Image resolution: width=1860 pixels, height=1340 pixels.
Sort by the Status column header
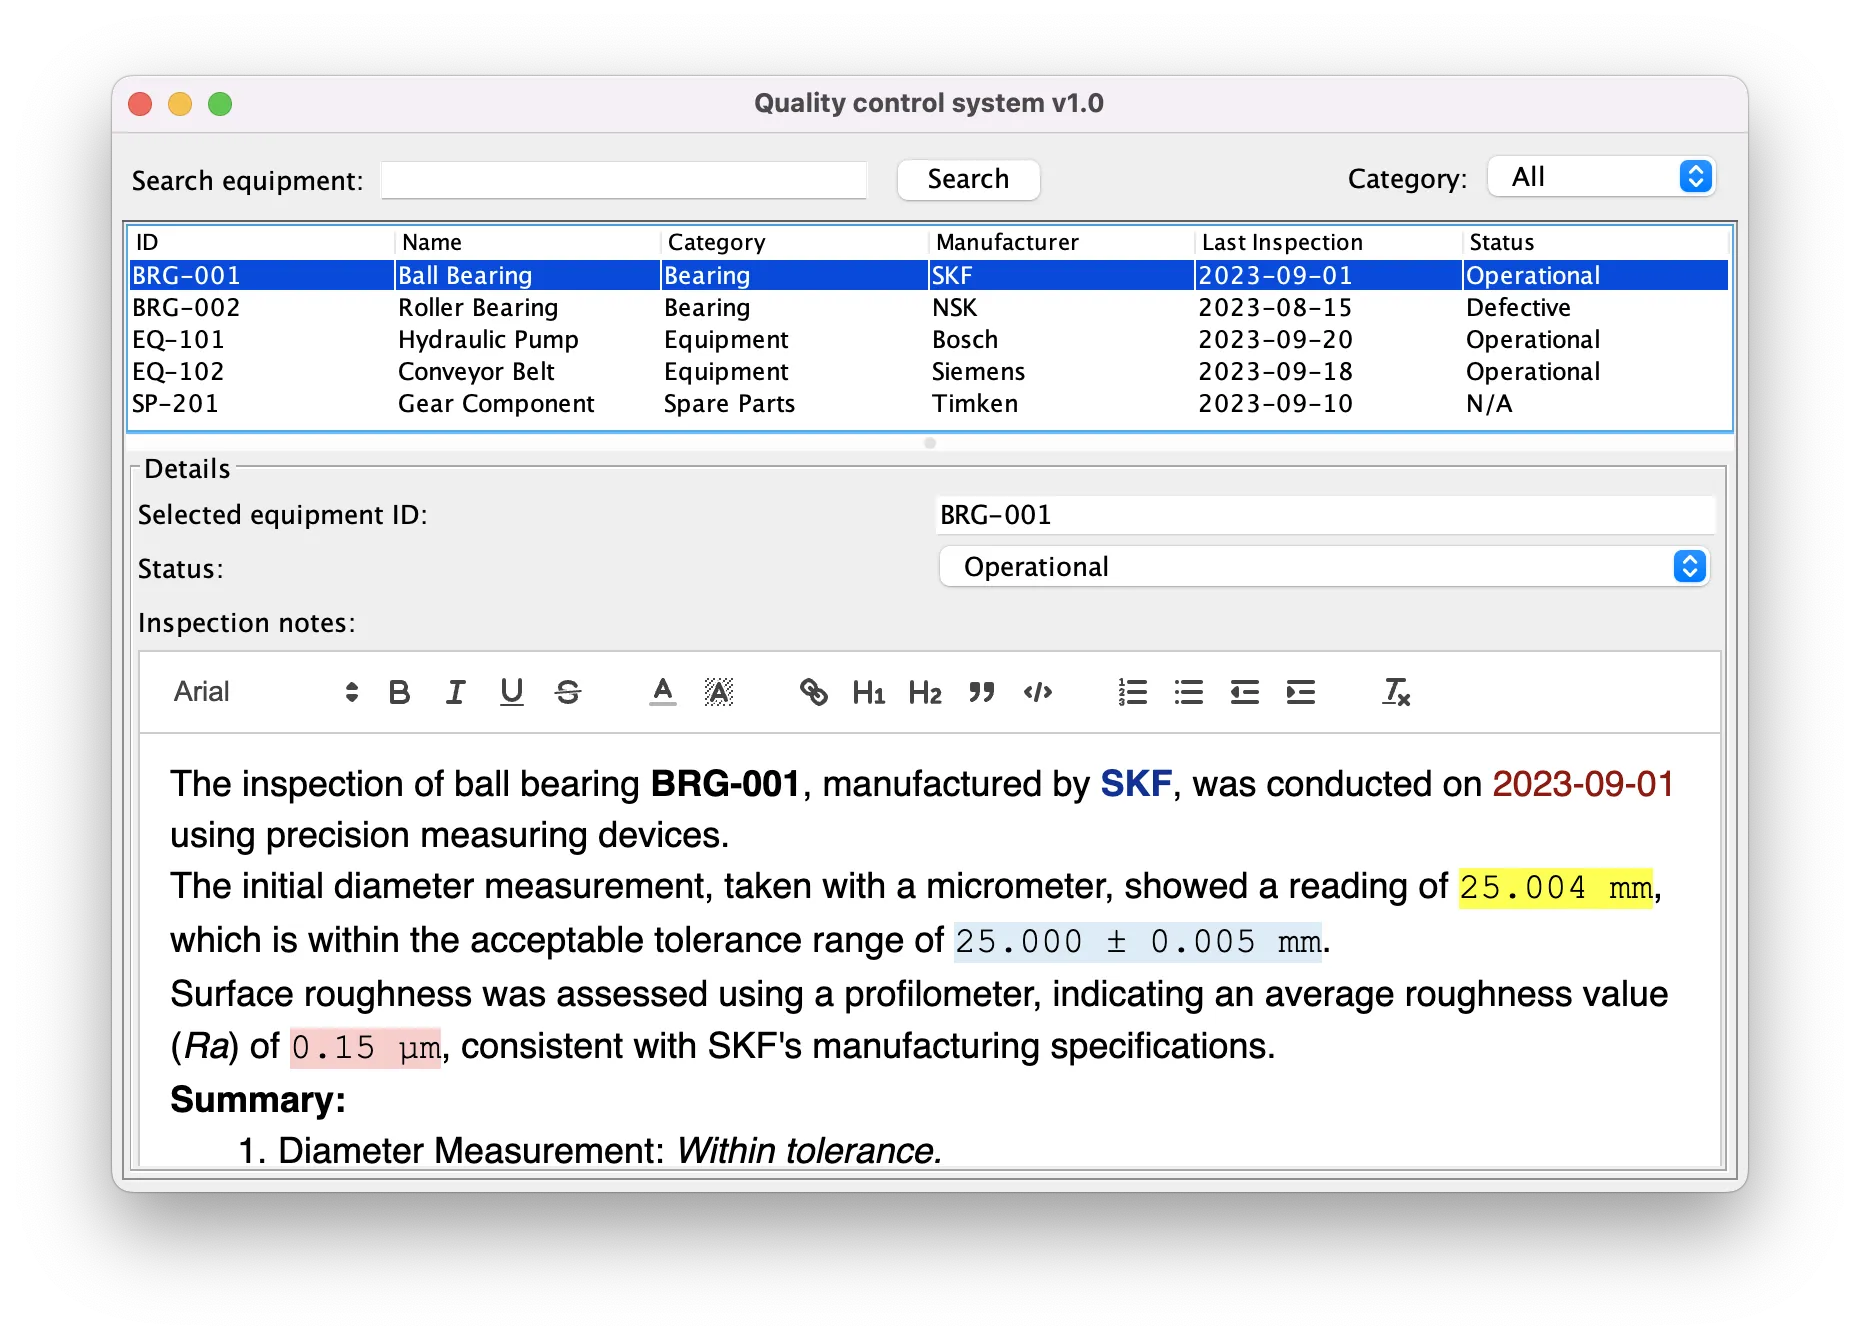(1596, 242)
